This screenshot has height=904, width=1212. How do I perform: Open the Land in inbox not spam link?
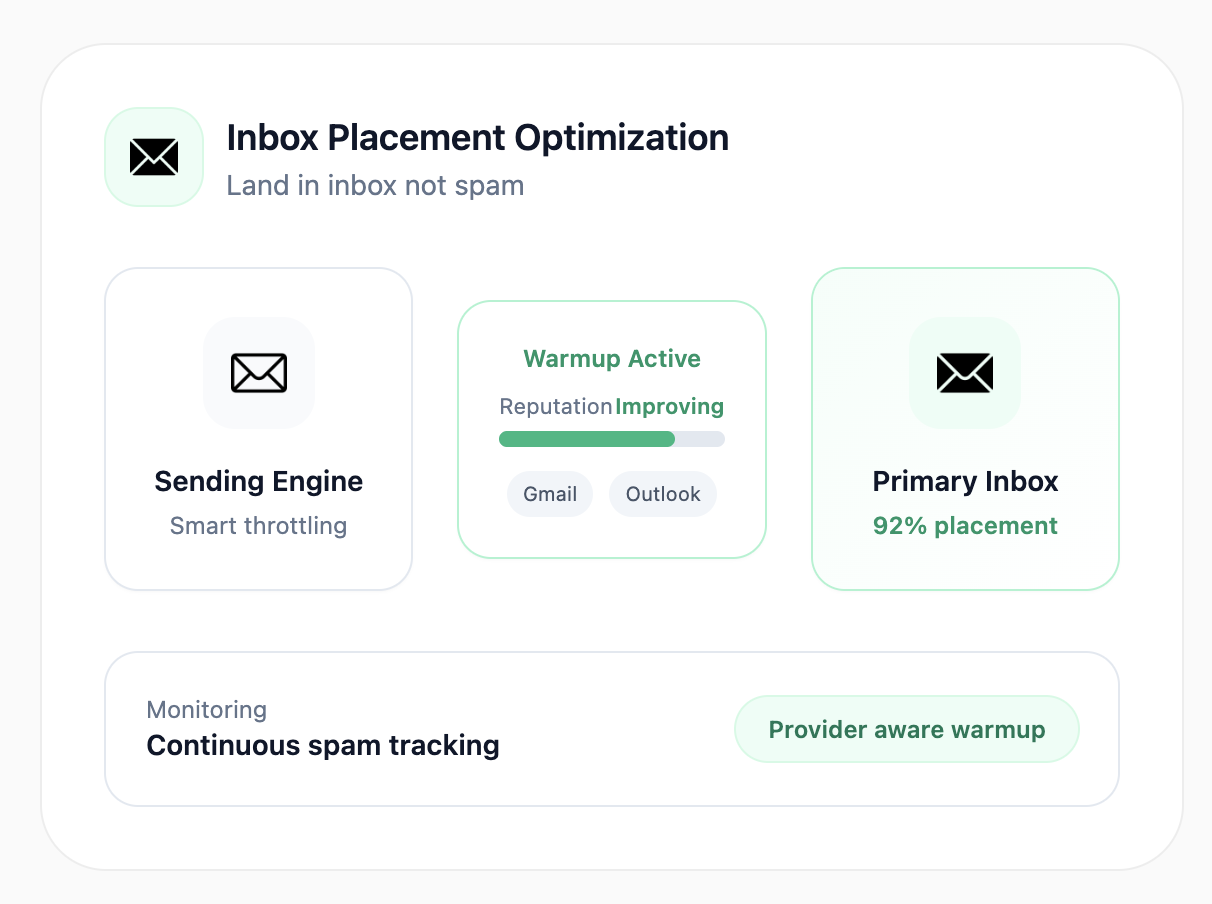coord(375,185)
